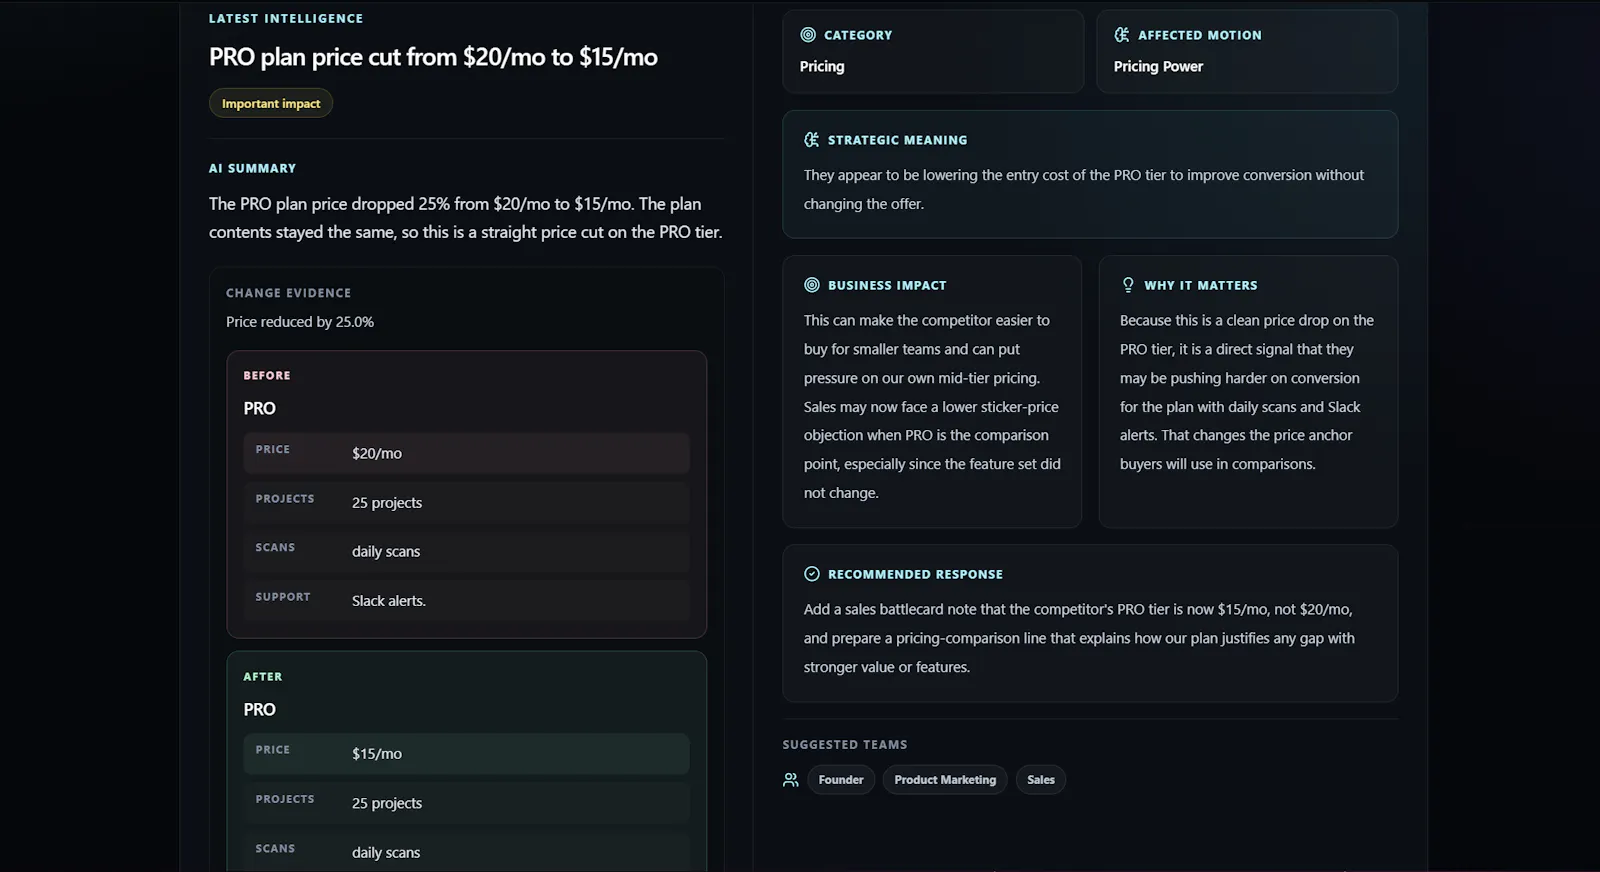Click the Affected Motion icon

click(x=1122, y=35)
